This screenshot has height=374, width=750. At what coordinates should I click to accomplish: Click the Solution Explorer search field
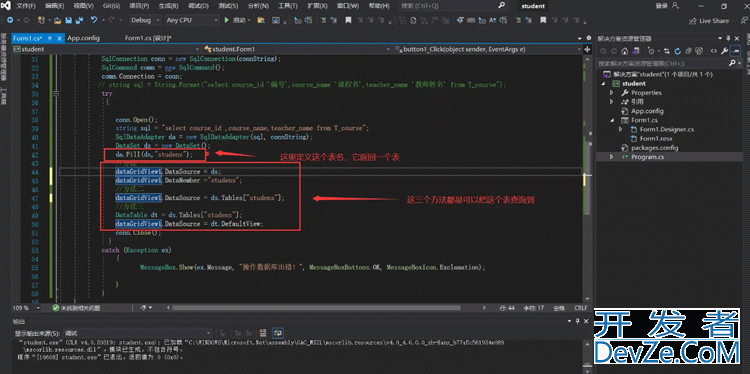coord(662,63)
